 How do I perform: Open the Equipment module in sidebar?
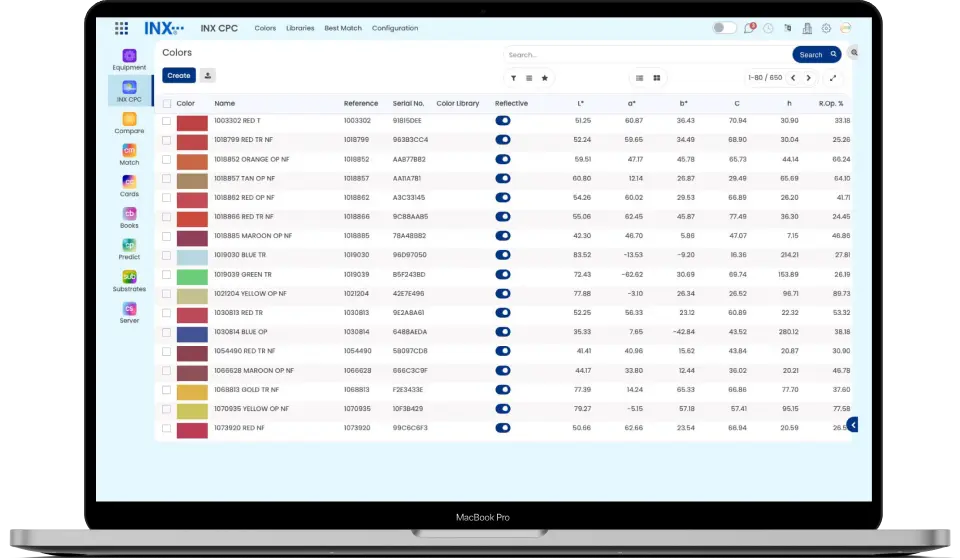pyautogui.click(x=129, y=56)
